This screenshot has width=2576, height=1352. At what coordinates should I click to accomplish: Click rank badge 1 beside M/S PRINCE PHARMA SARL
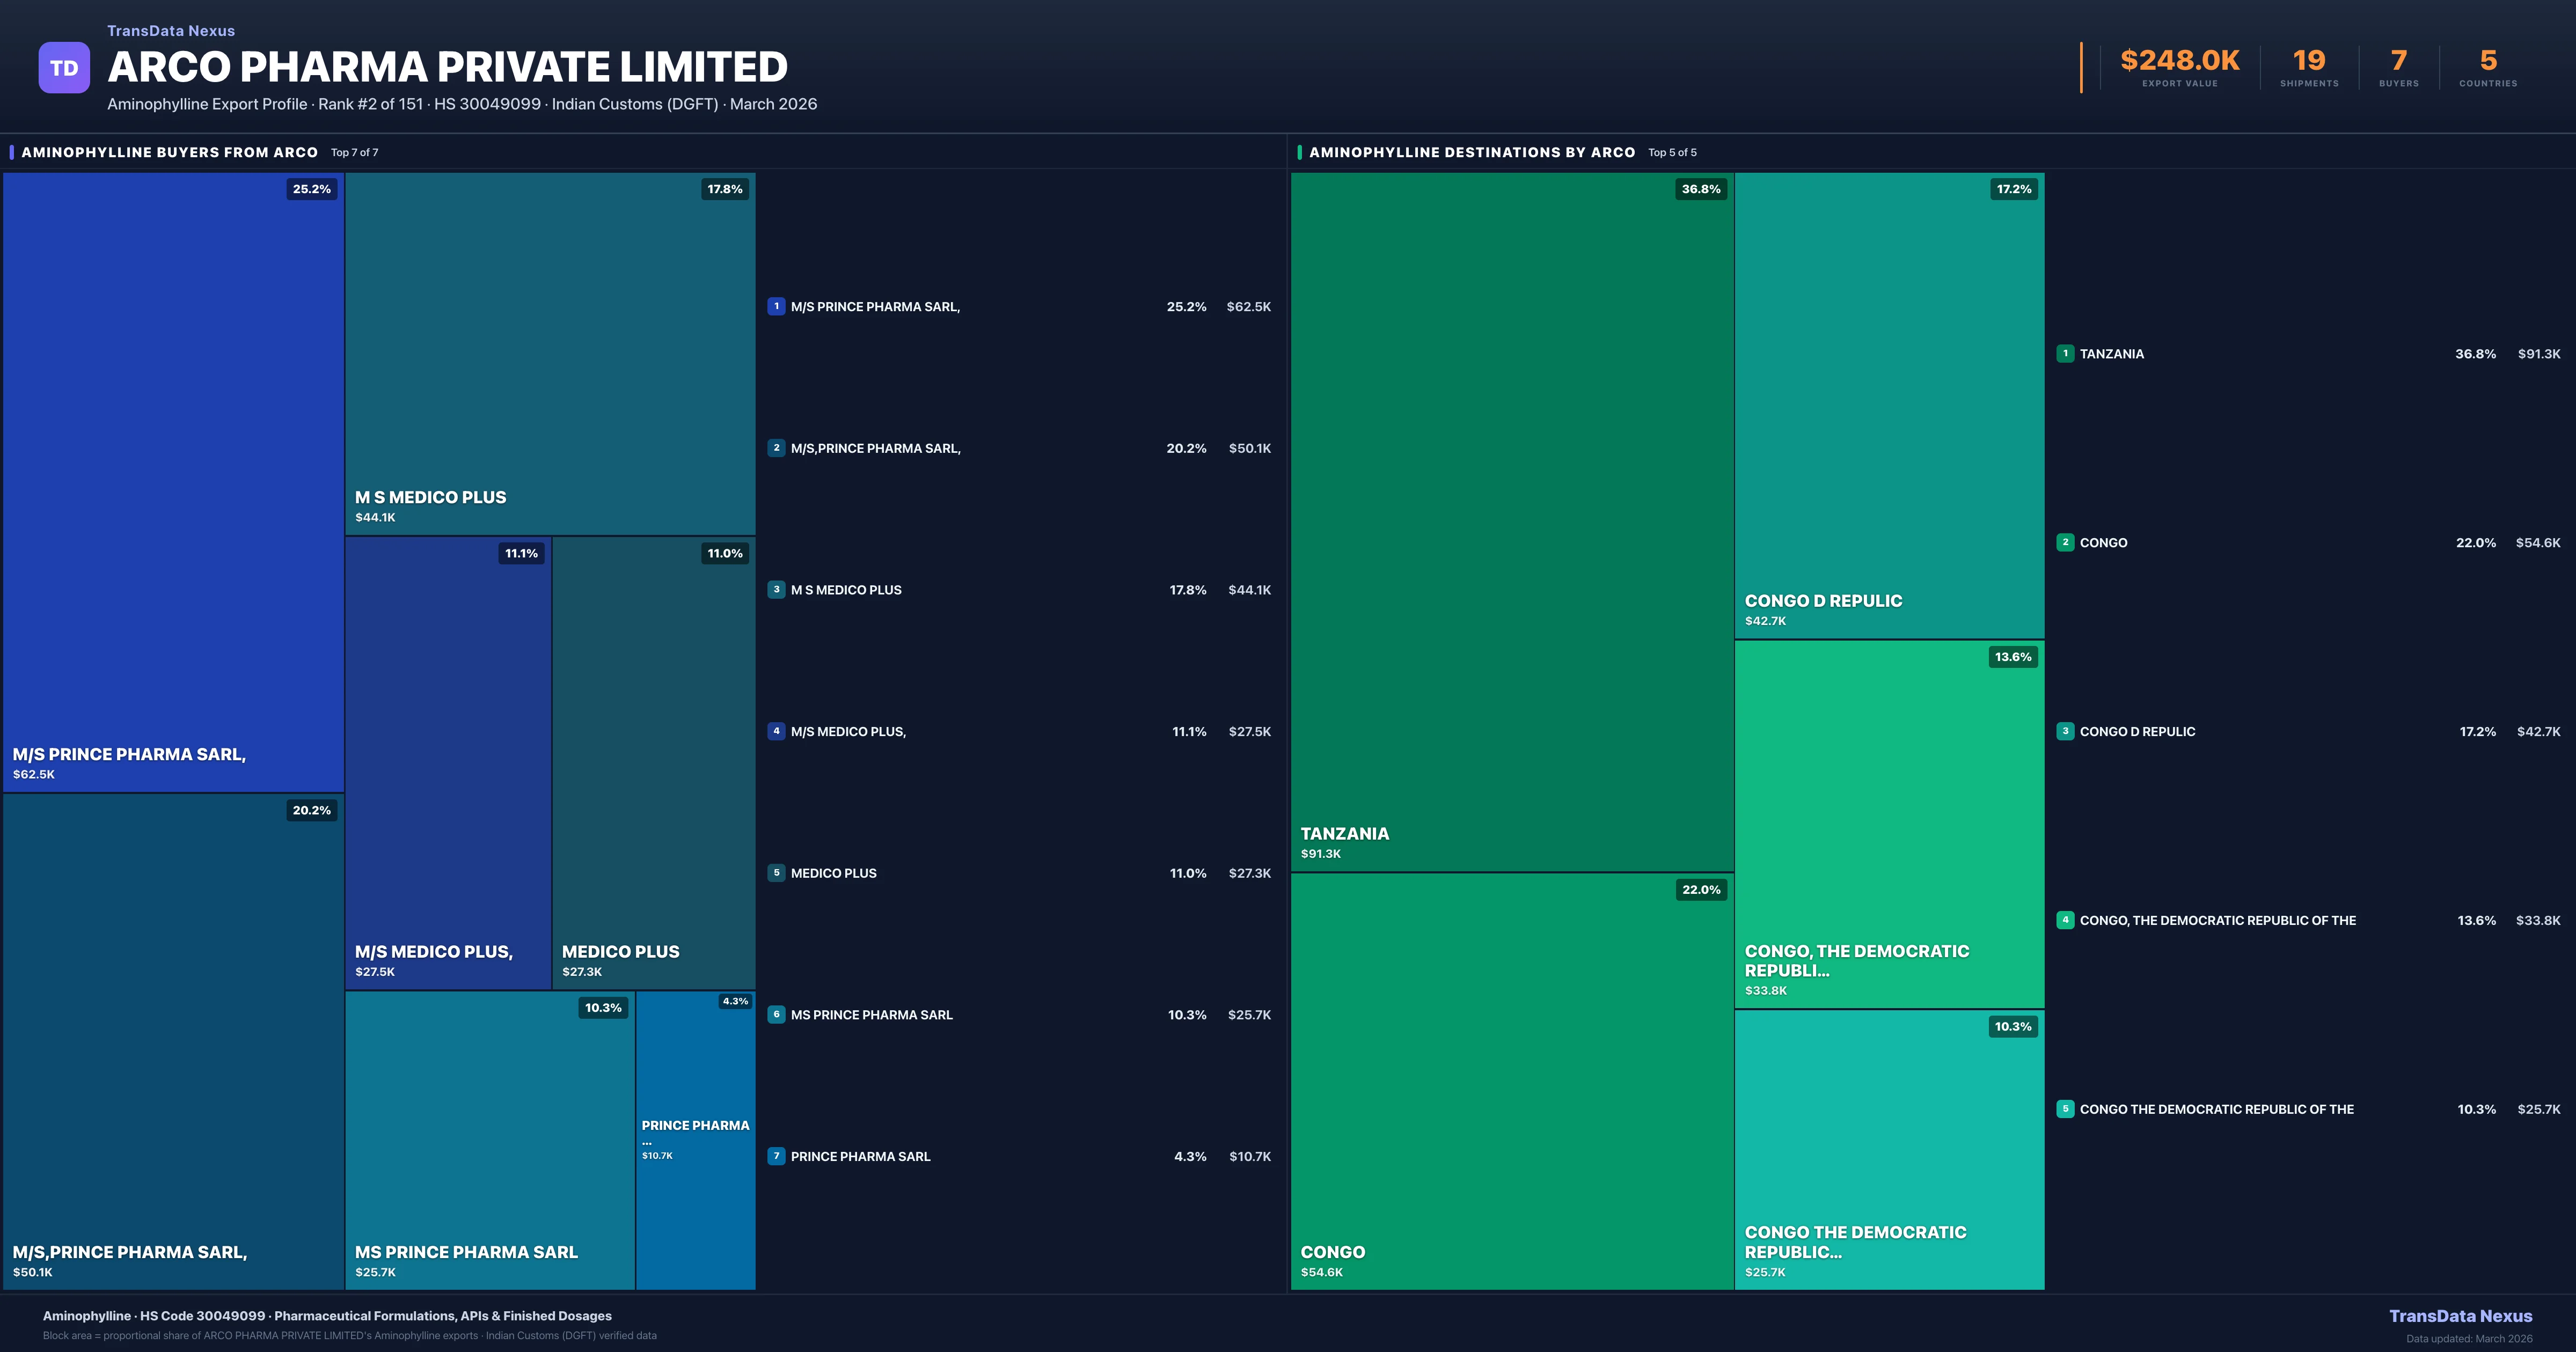(776, 306)
